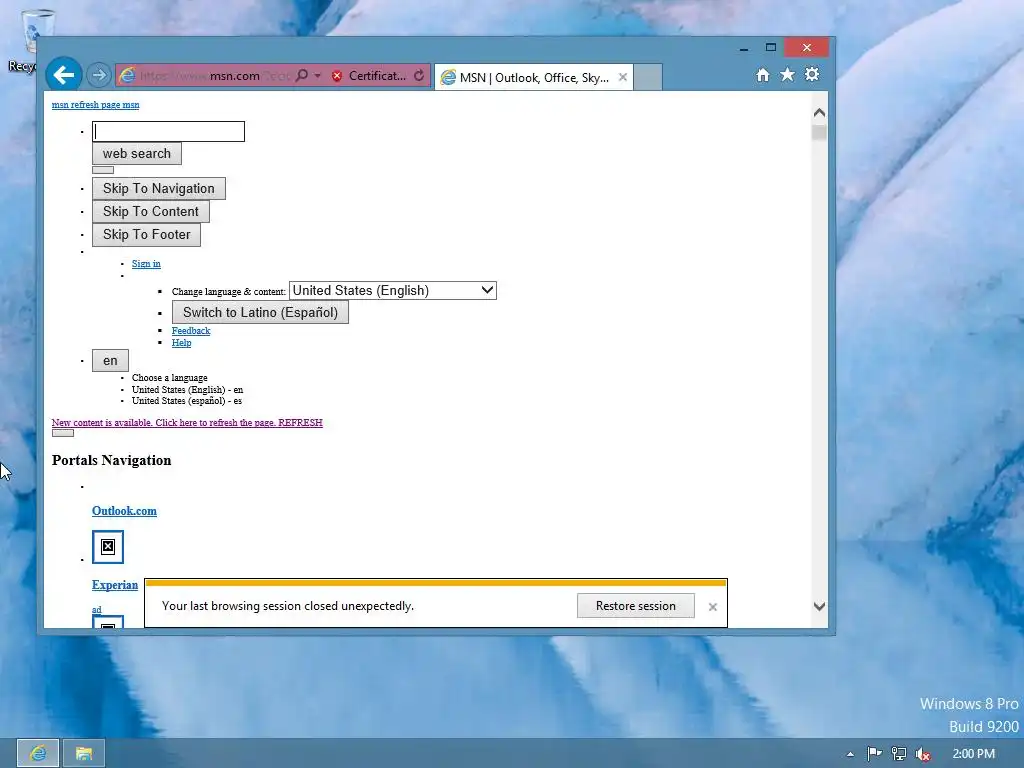
Task: Click the small ad link
Action: pos(97,610)
